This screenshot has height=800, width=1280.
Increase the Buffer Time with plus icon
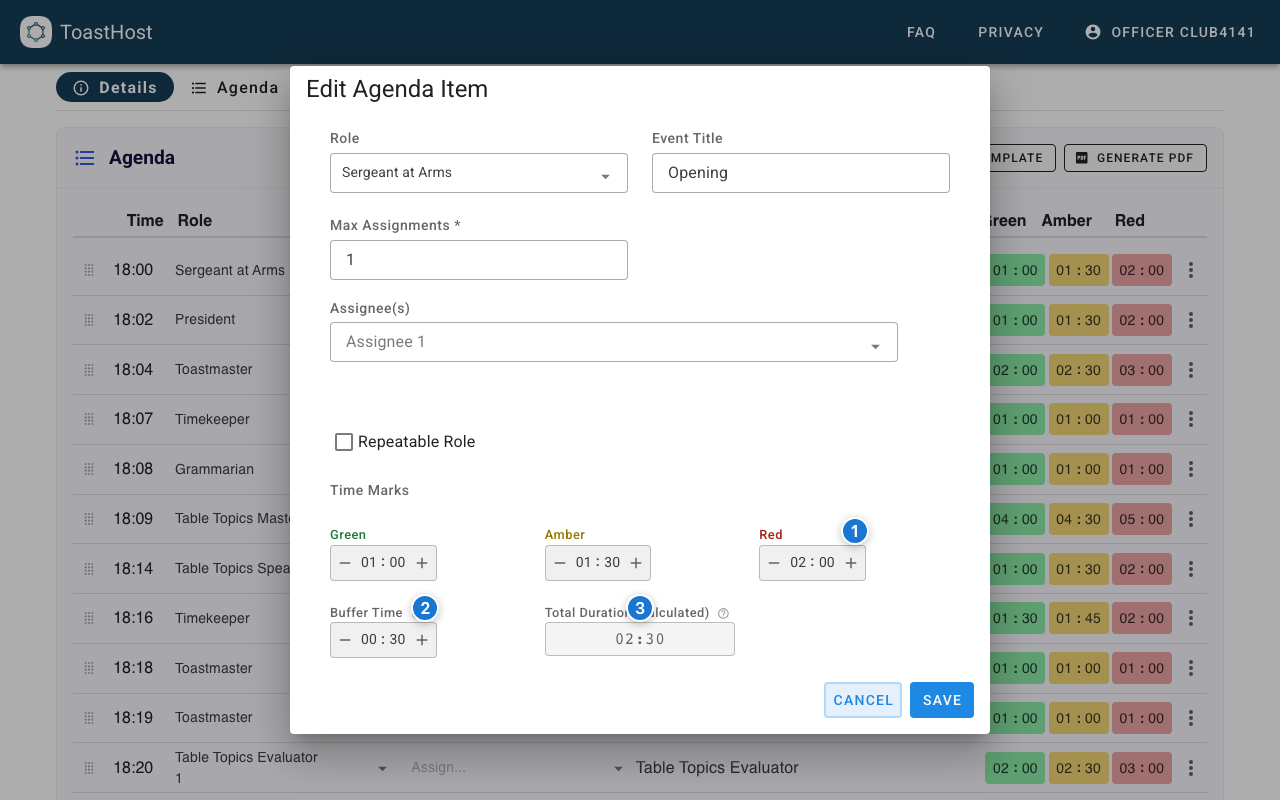[422, 640]
